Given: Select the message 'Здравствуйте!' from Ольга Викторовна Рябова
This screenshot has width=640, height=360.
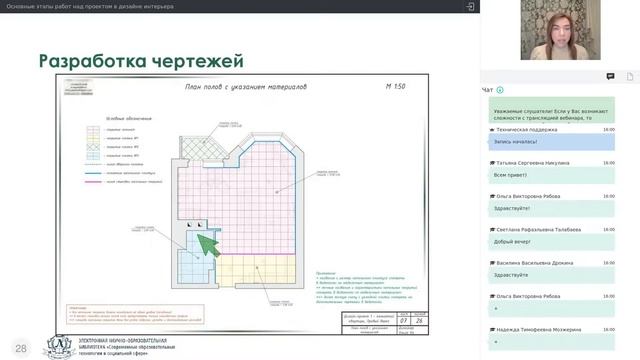Looking at the screenshot, I should pos(552,209).
